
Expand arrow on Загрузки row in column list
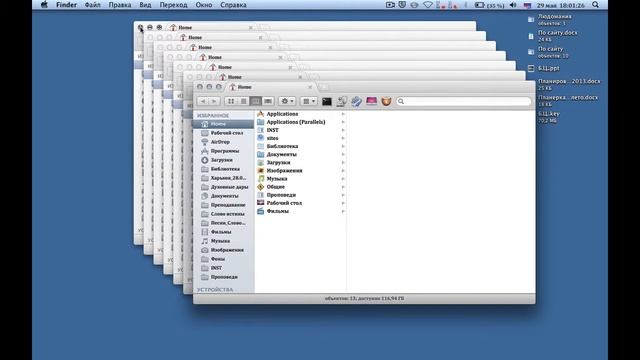(x=343, y=162)
